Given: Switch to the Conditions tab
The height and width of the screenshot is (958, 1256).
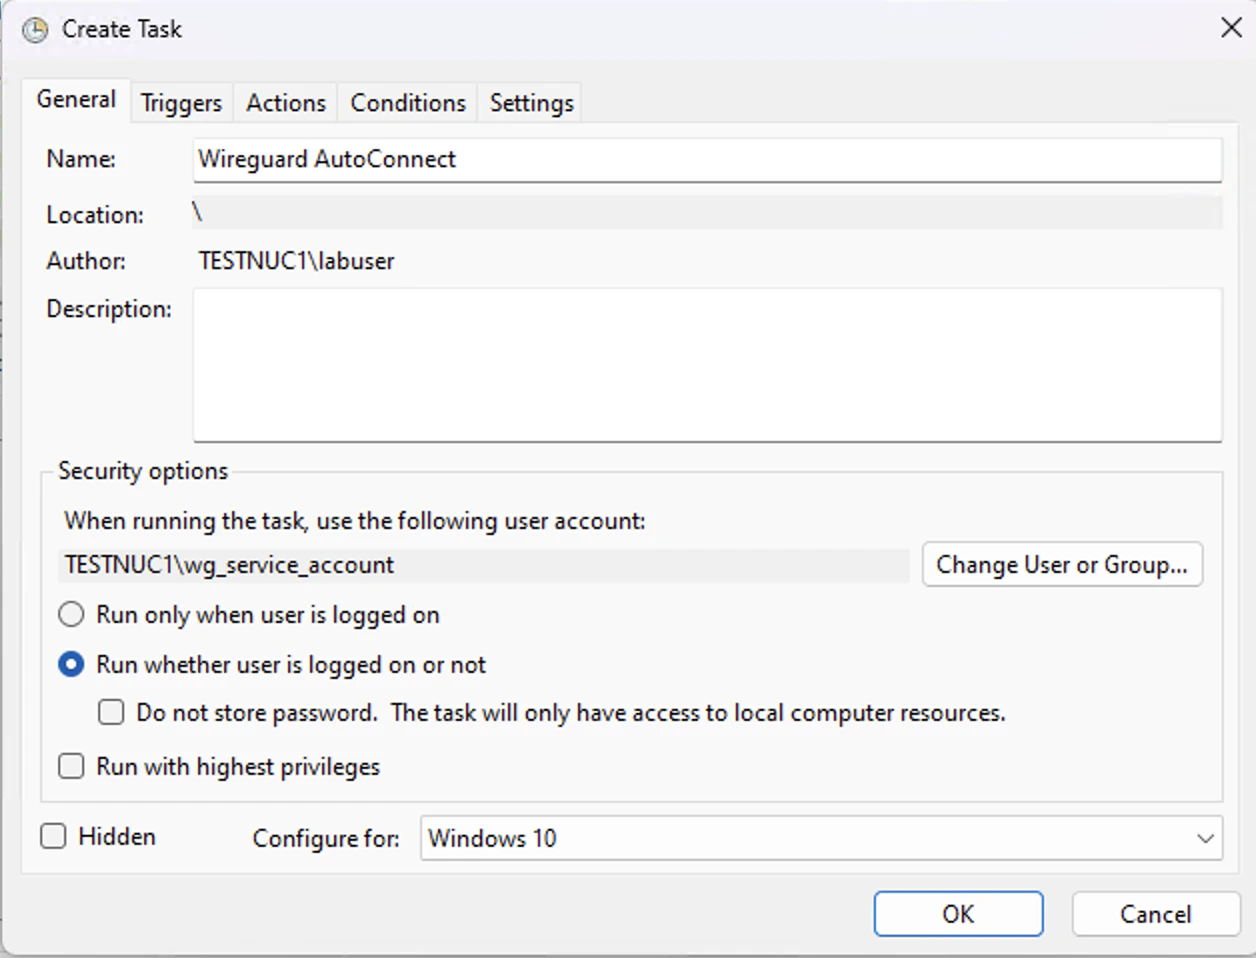Looking at the screenshot, I should click(x=406, y=101).
